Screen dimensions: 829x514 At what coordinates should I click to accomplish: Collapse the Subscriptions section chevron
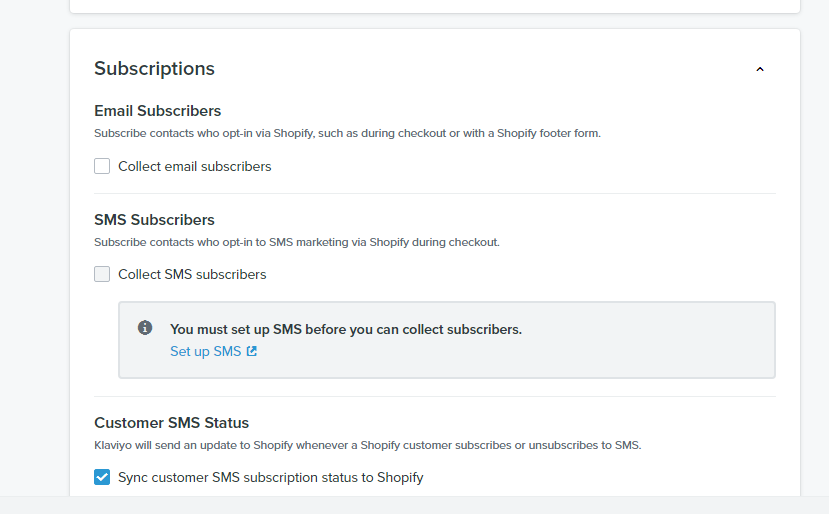(760, 70)
